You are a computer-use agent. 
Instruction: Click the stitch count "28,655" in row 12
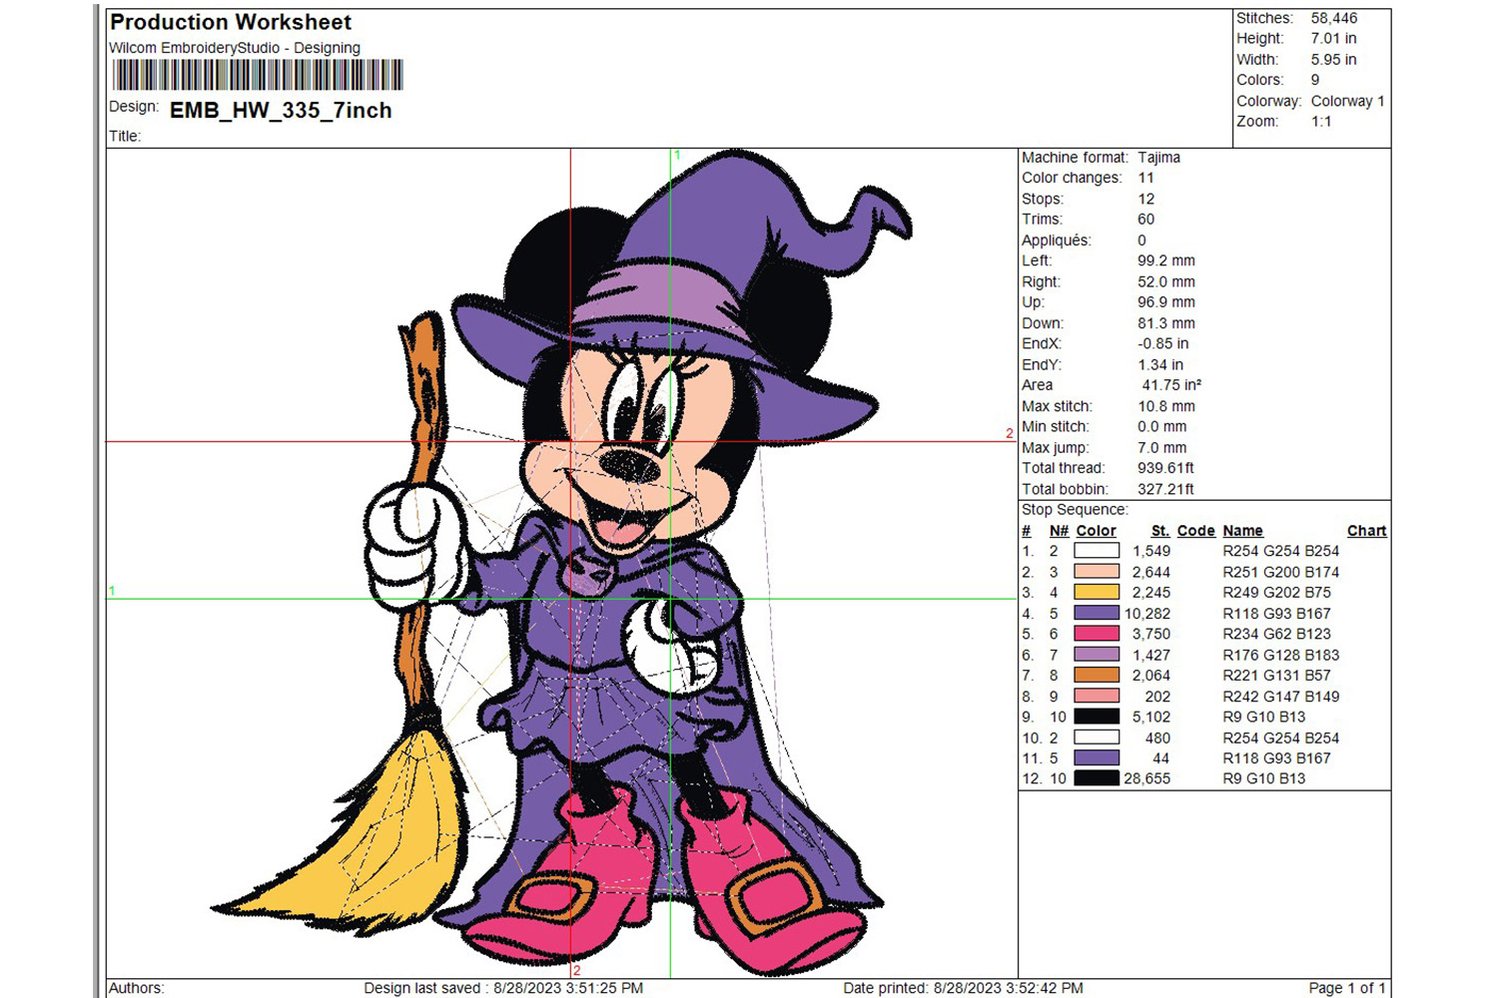coord(1147,778)
